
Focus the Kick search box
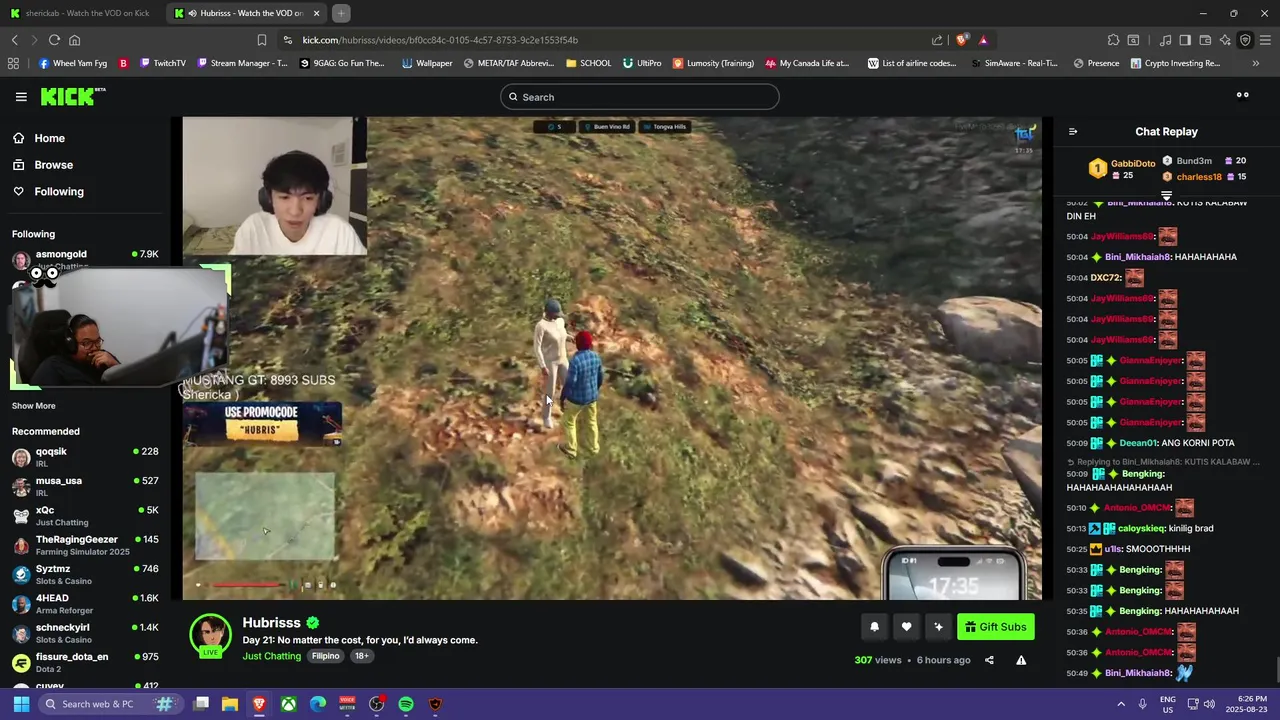tap(640, 97)
